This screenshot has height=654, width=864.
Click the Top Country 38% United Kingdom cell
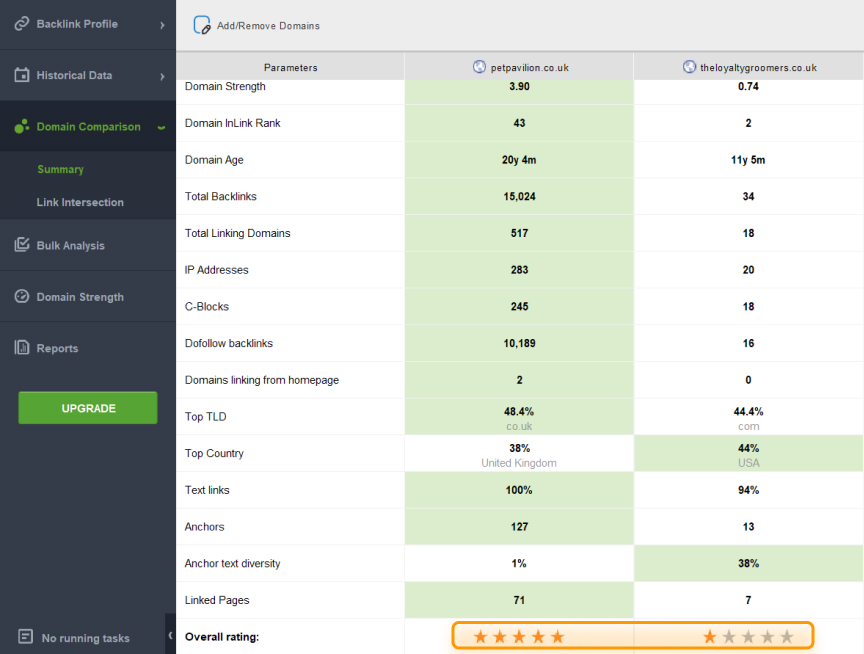tap(519, 455)
